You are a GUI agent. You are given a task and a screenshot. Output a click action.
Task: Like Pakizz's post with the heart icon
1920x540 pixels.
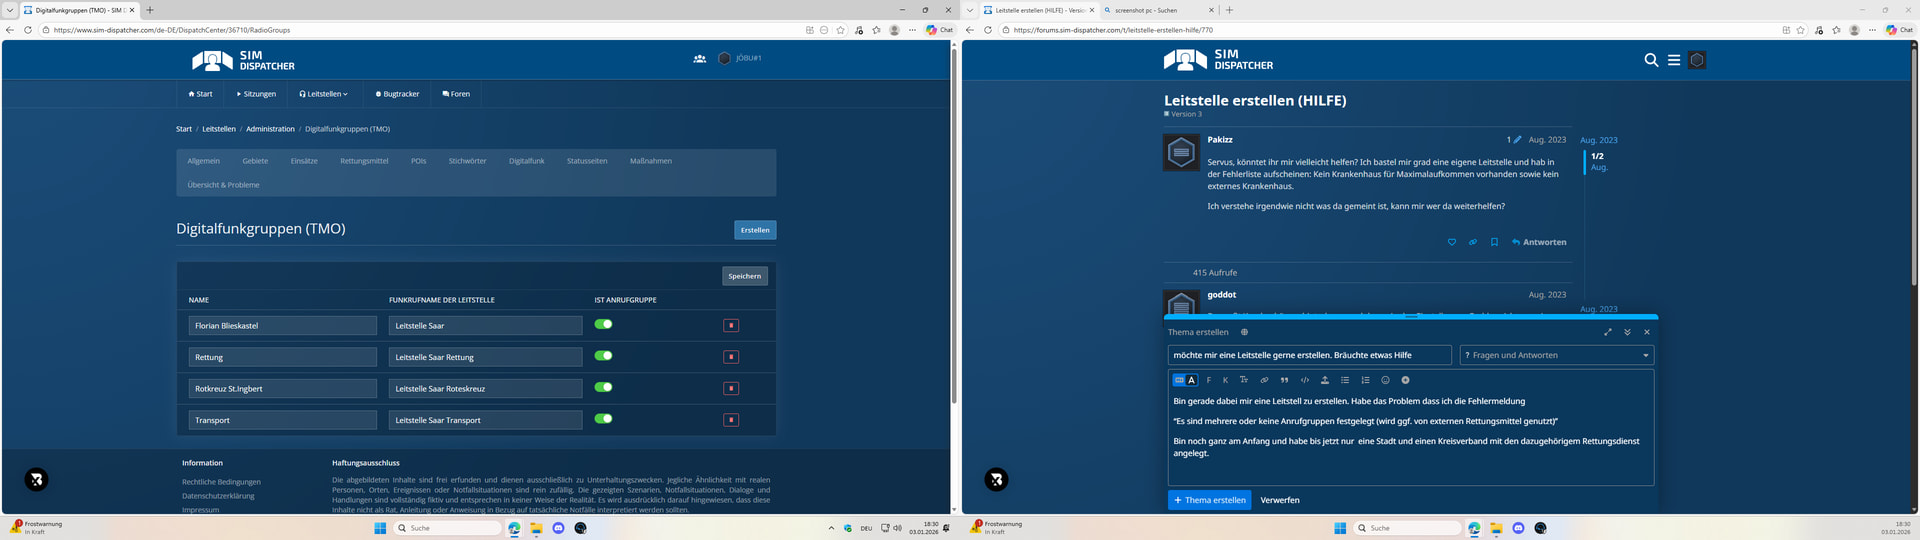click(x=1452, y=242)
